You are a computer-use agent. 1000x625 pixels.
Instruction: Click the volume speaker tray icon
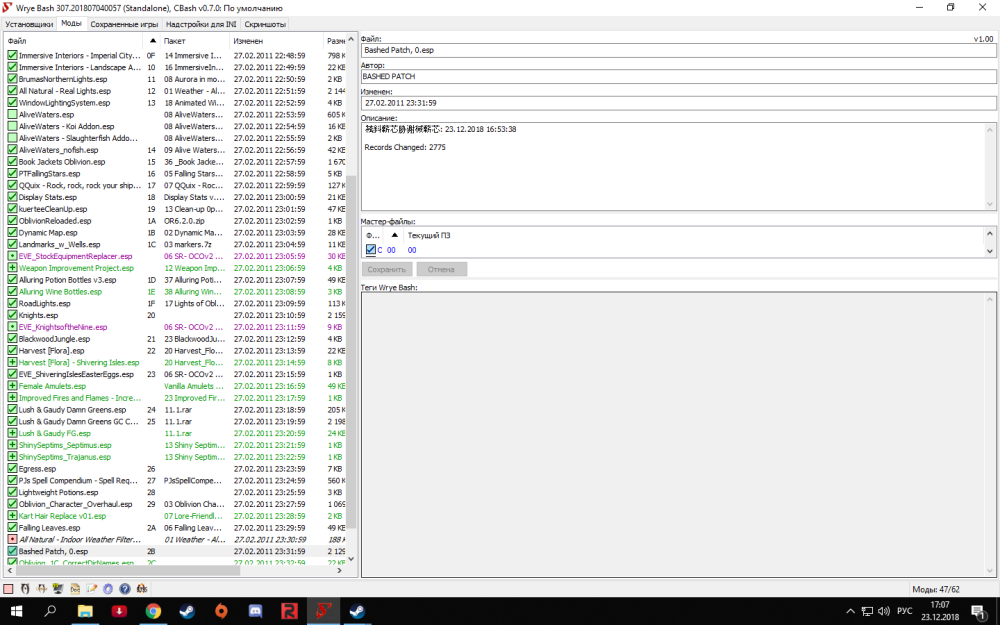pos(883,611)
